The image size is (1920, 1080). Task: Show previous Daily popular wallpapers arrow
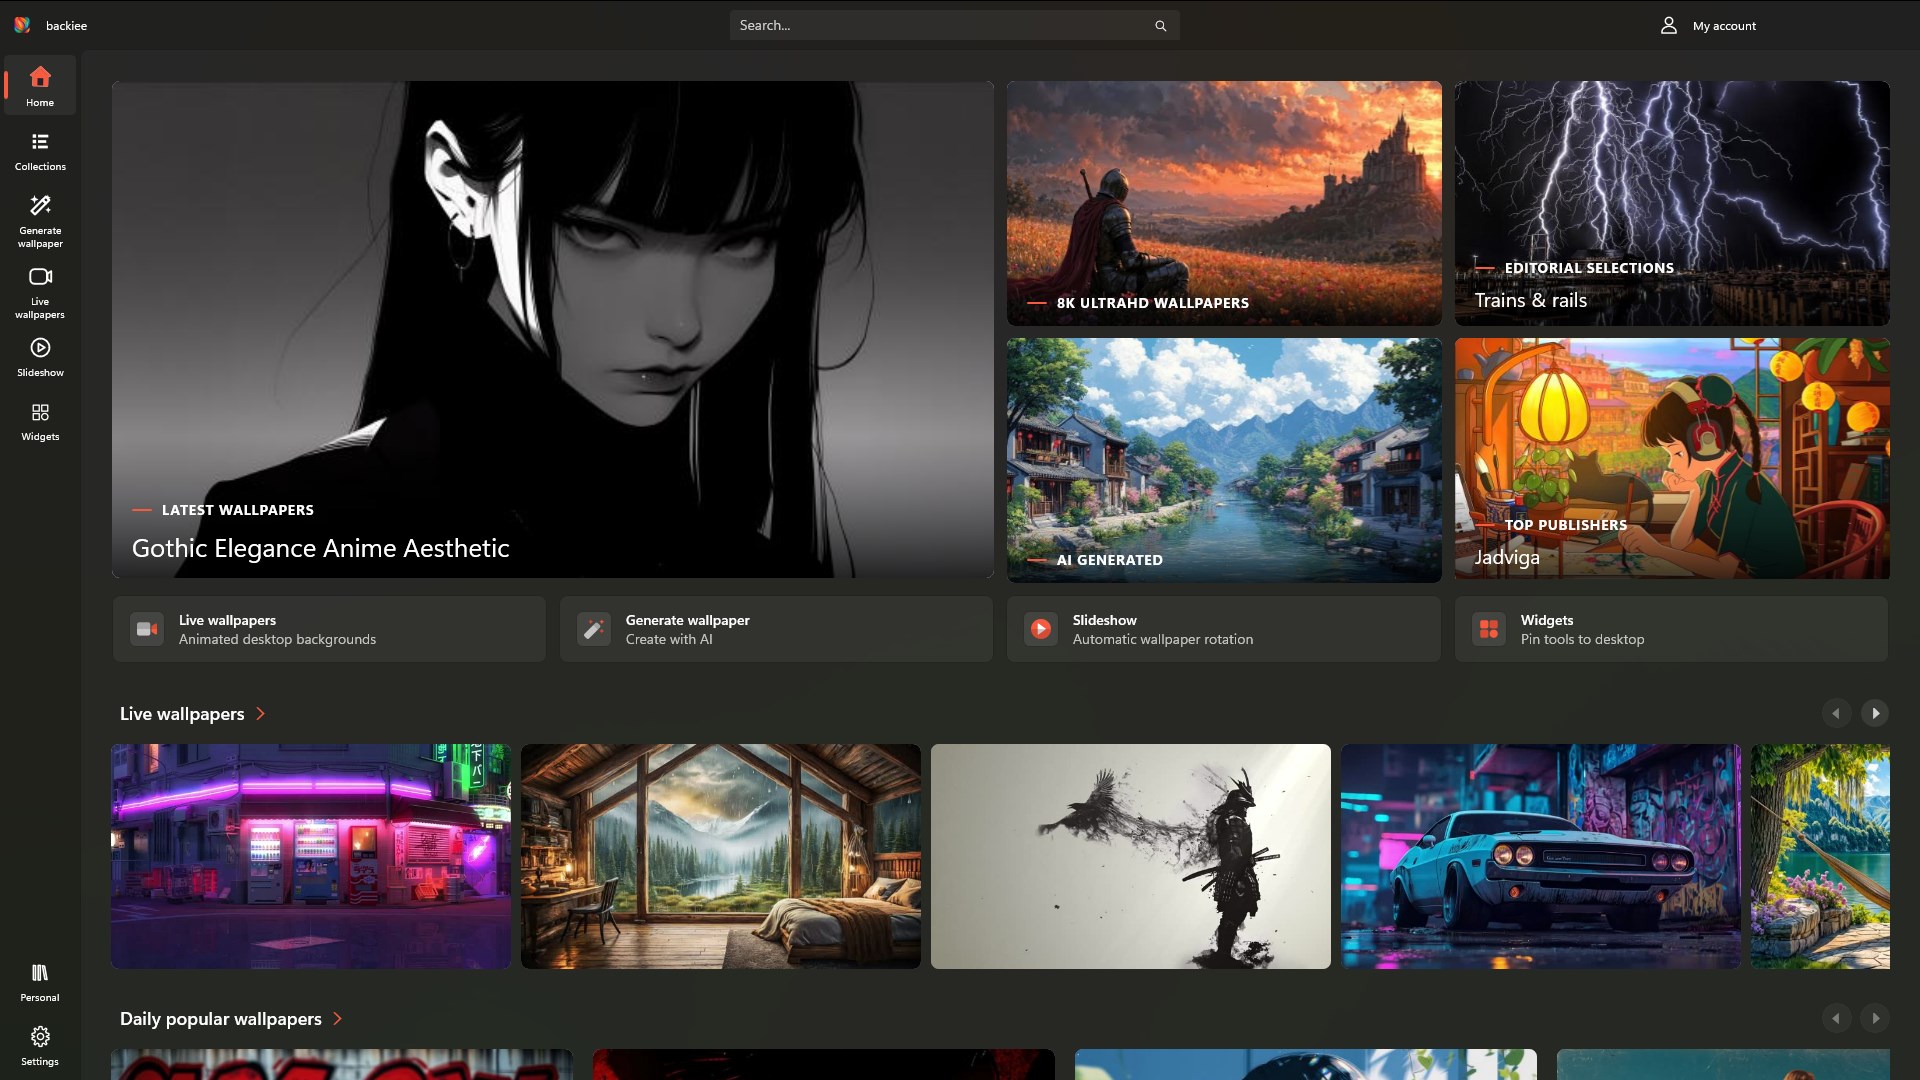[1836, 1018]
